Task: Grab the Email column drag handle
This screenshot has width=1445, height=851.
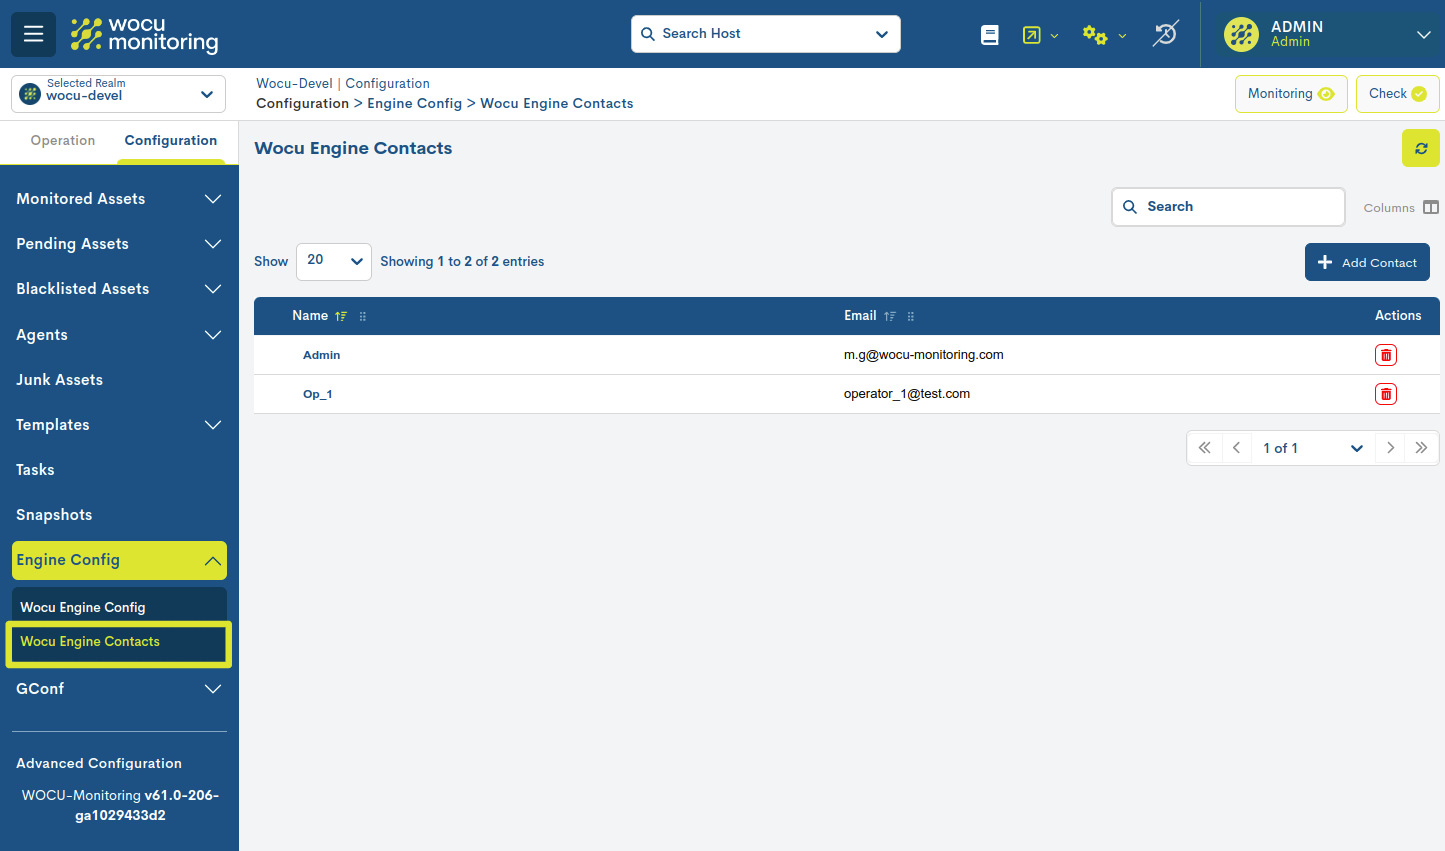Action: pos(911,316)
